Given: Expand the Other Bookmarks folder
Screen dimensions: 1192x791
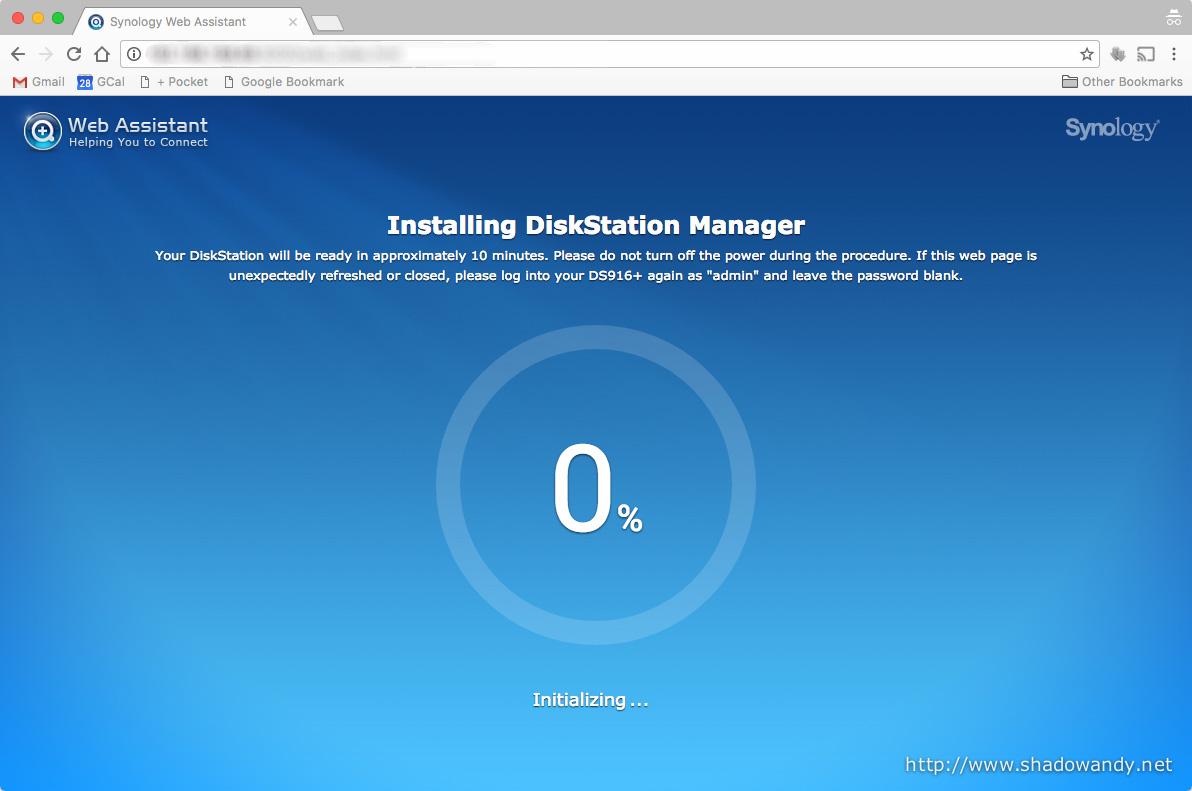Looking at the screenshot, I should 1122,82.
